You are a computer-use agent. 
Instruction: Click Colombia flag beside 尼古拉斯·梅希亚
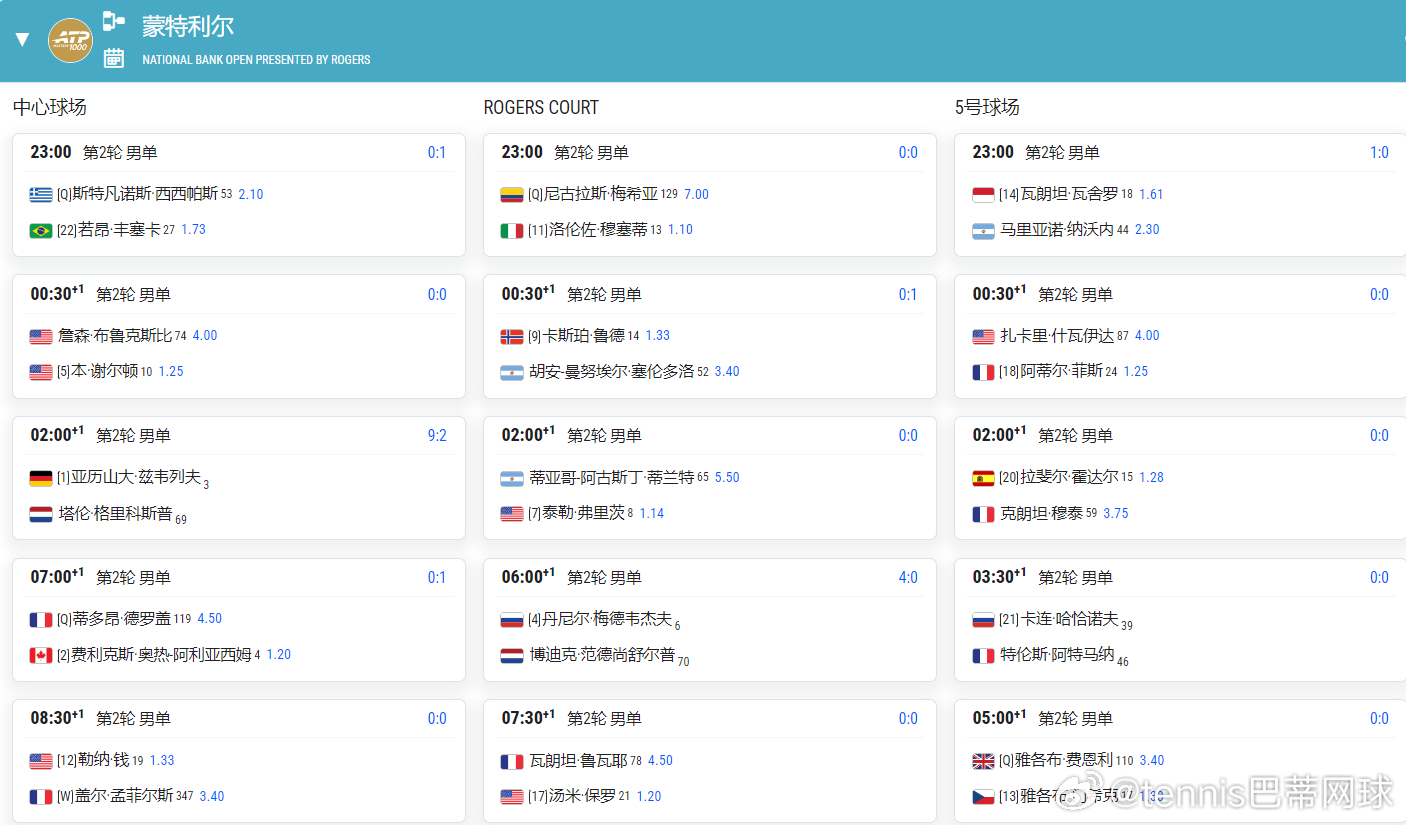click(x=512, y=195)
